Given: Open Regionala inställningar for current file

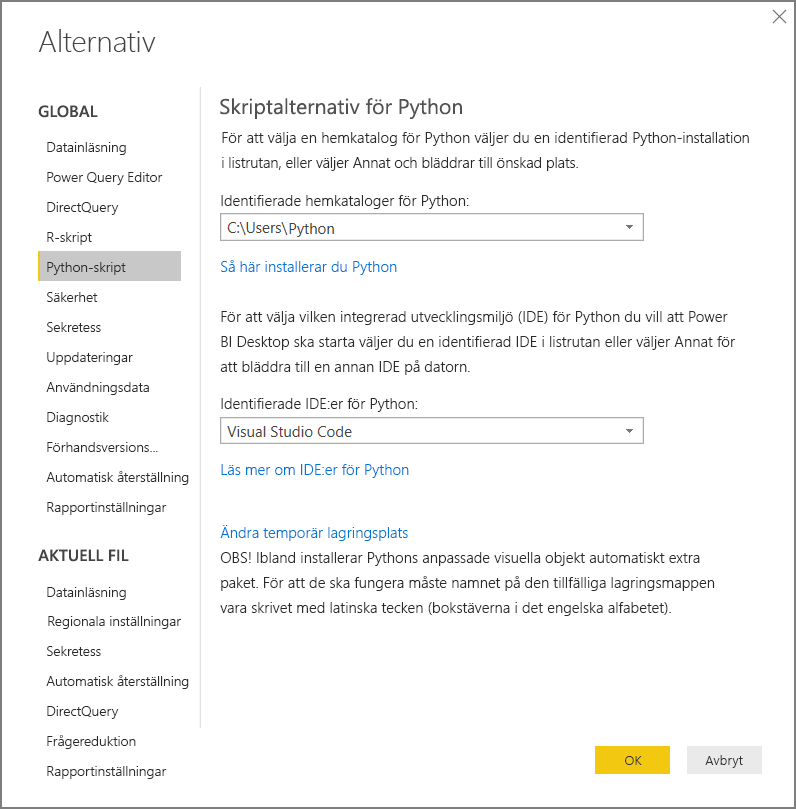Looking at the screenshot, I should click(103, 621).
